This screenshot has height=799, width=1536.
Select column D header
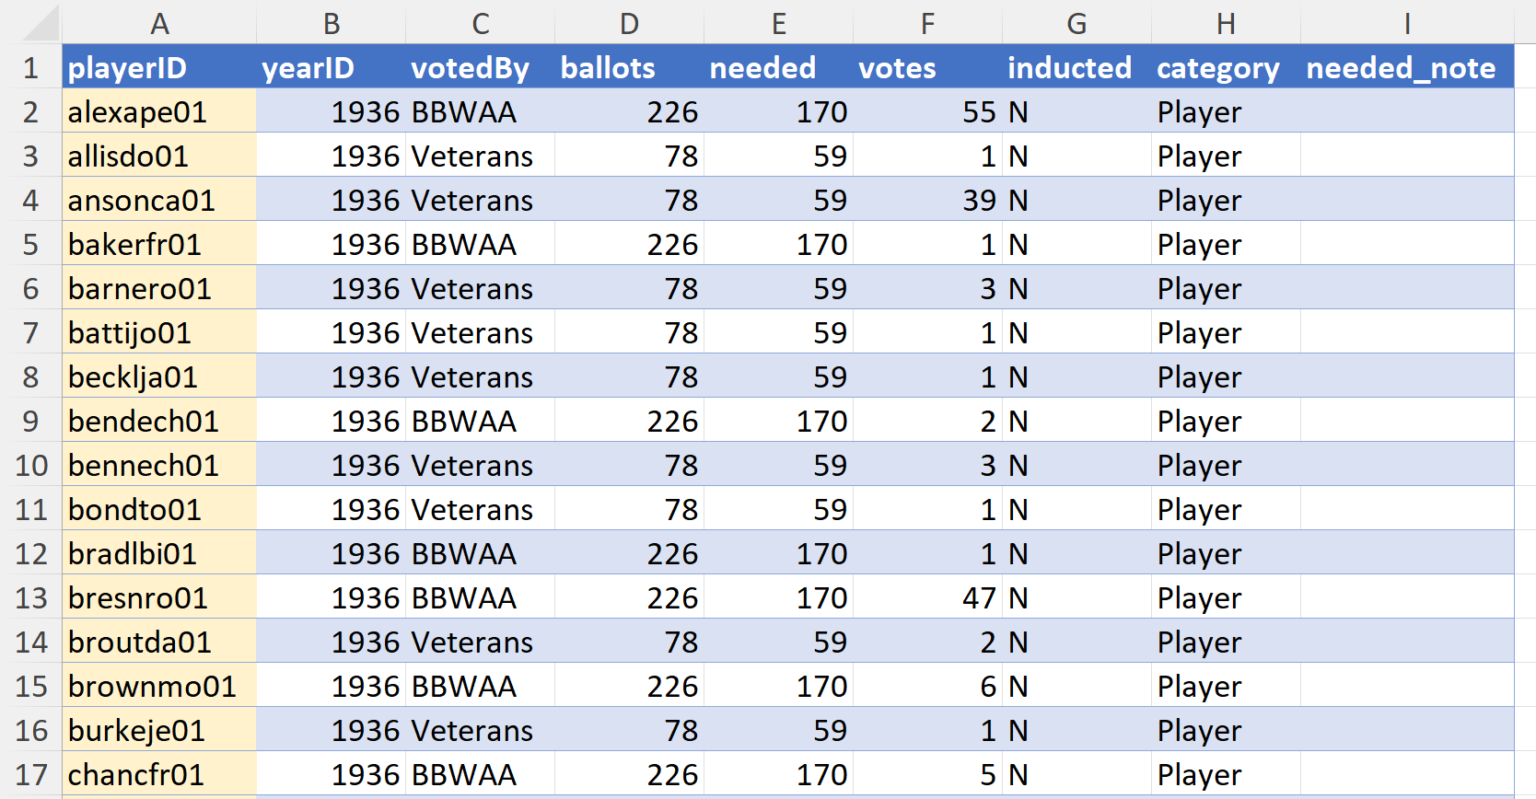click(629, 23)
